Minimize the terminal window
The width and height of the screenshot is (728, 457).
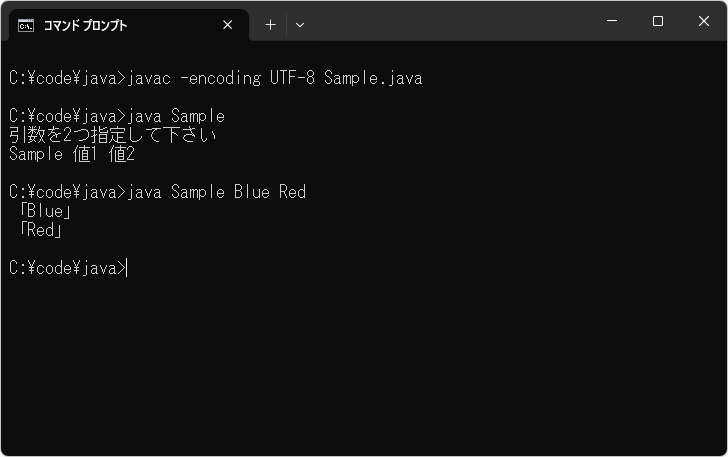point(611,21)
